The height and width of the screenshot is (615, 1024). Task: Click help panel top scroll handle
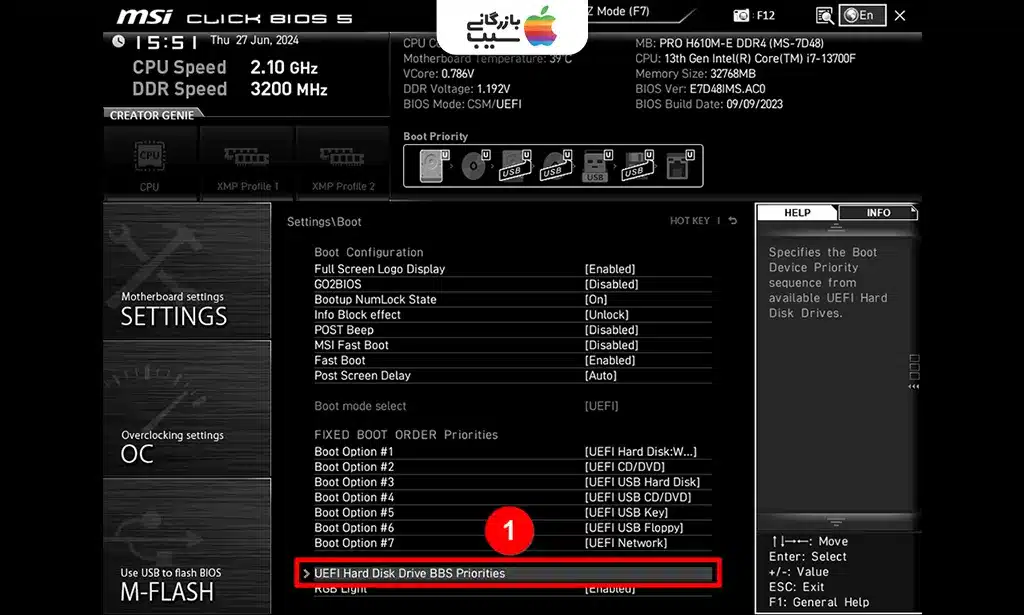835,228
